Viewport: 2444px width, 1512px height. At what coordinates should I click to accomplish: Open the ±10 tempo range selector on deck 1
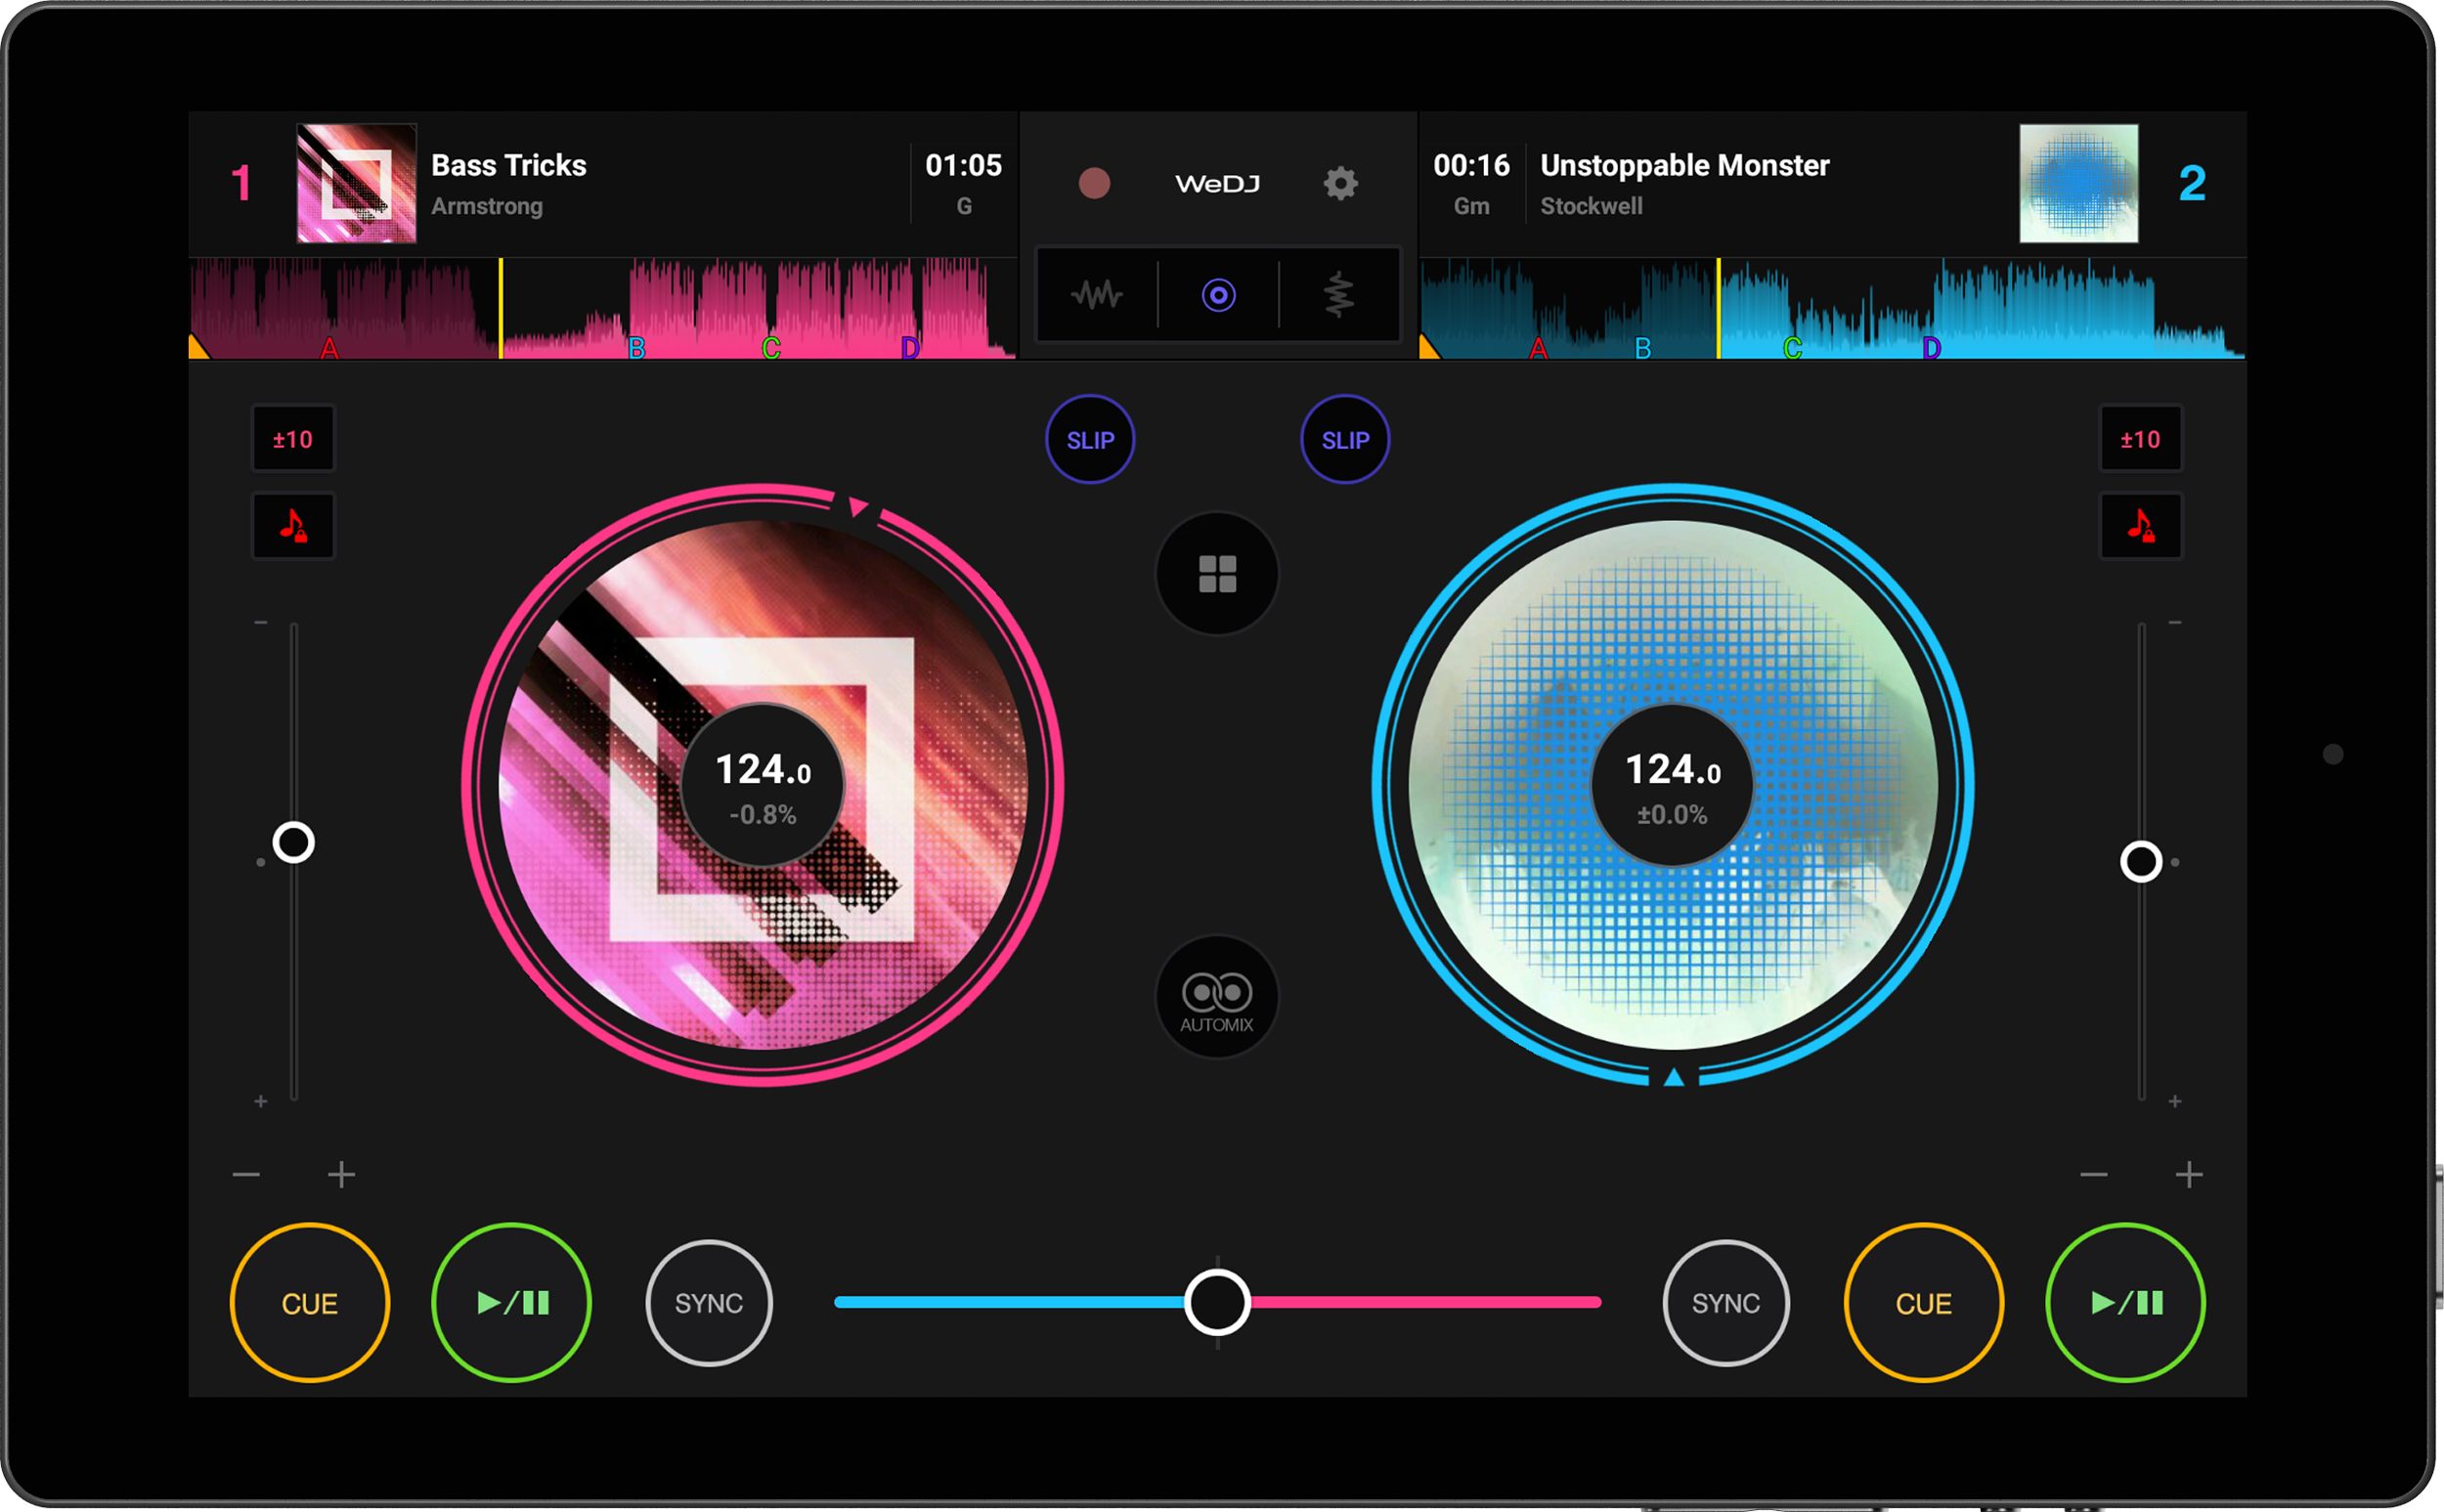[x=293, y=439]
